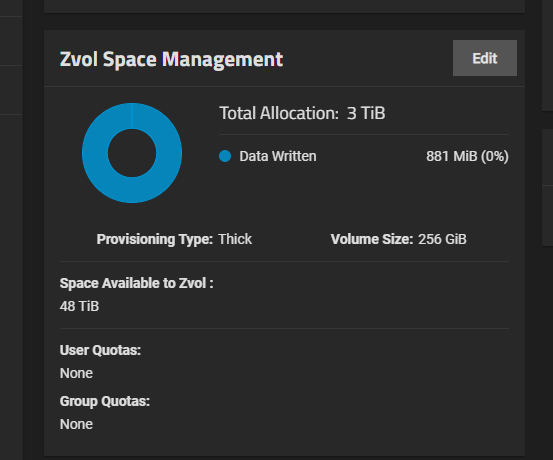
Task: Click the thin slice line atop the donut
Action: 132,116
